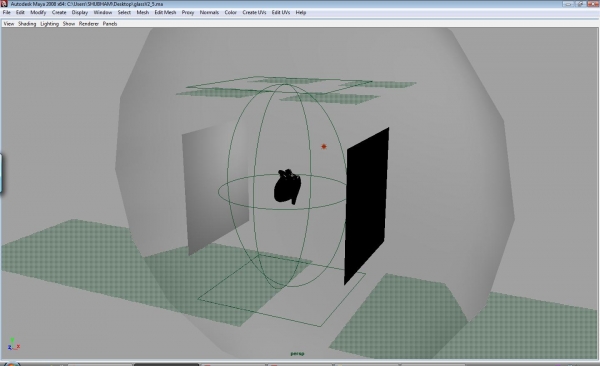The height and width of the screenshot is (366, 600).
Task: Open the Edit UVs menu
Action: tap(281, 12)
